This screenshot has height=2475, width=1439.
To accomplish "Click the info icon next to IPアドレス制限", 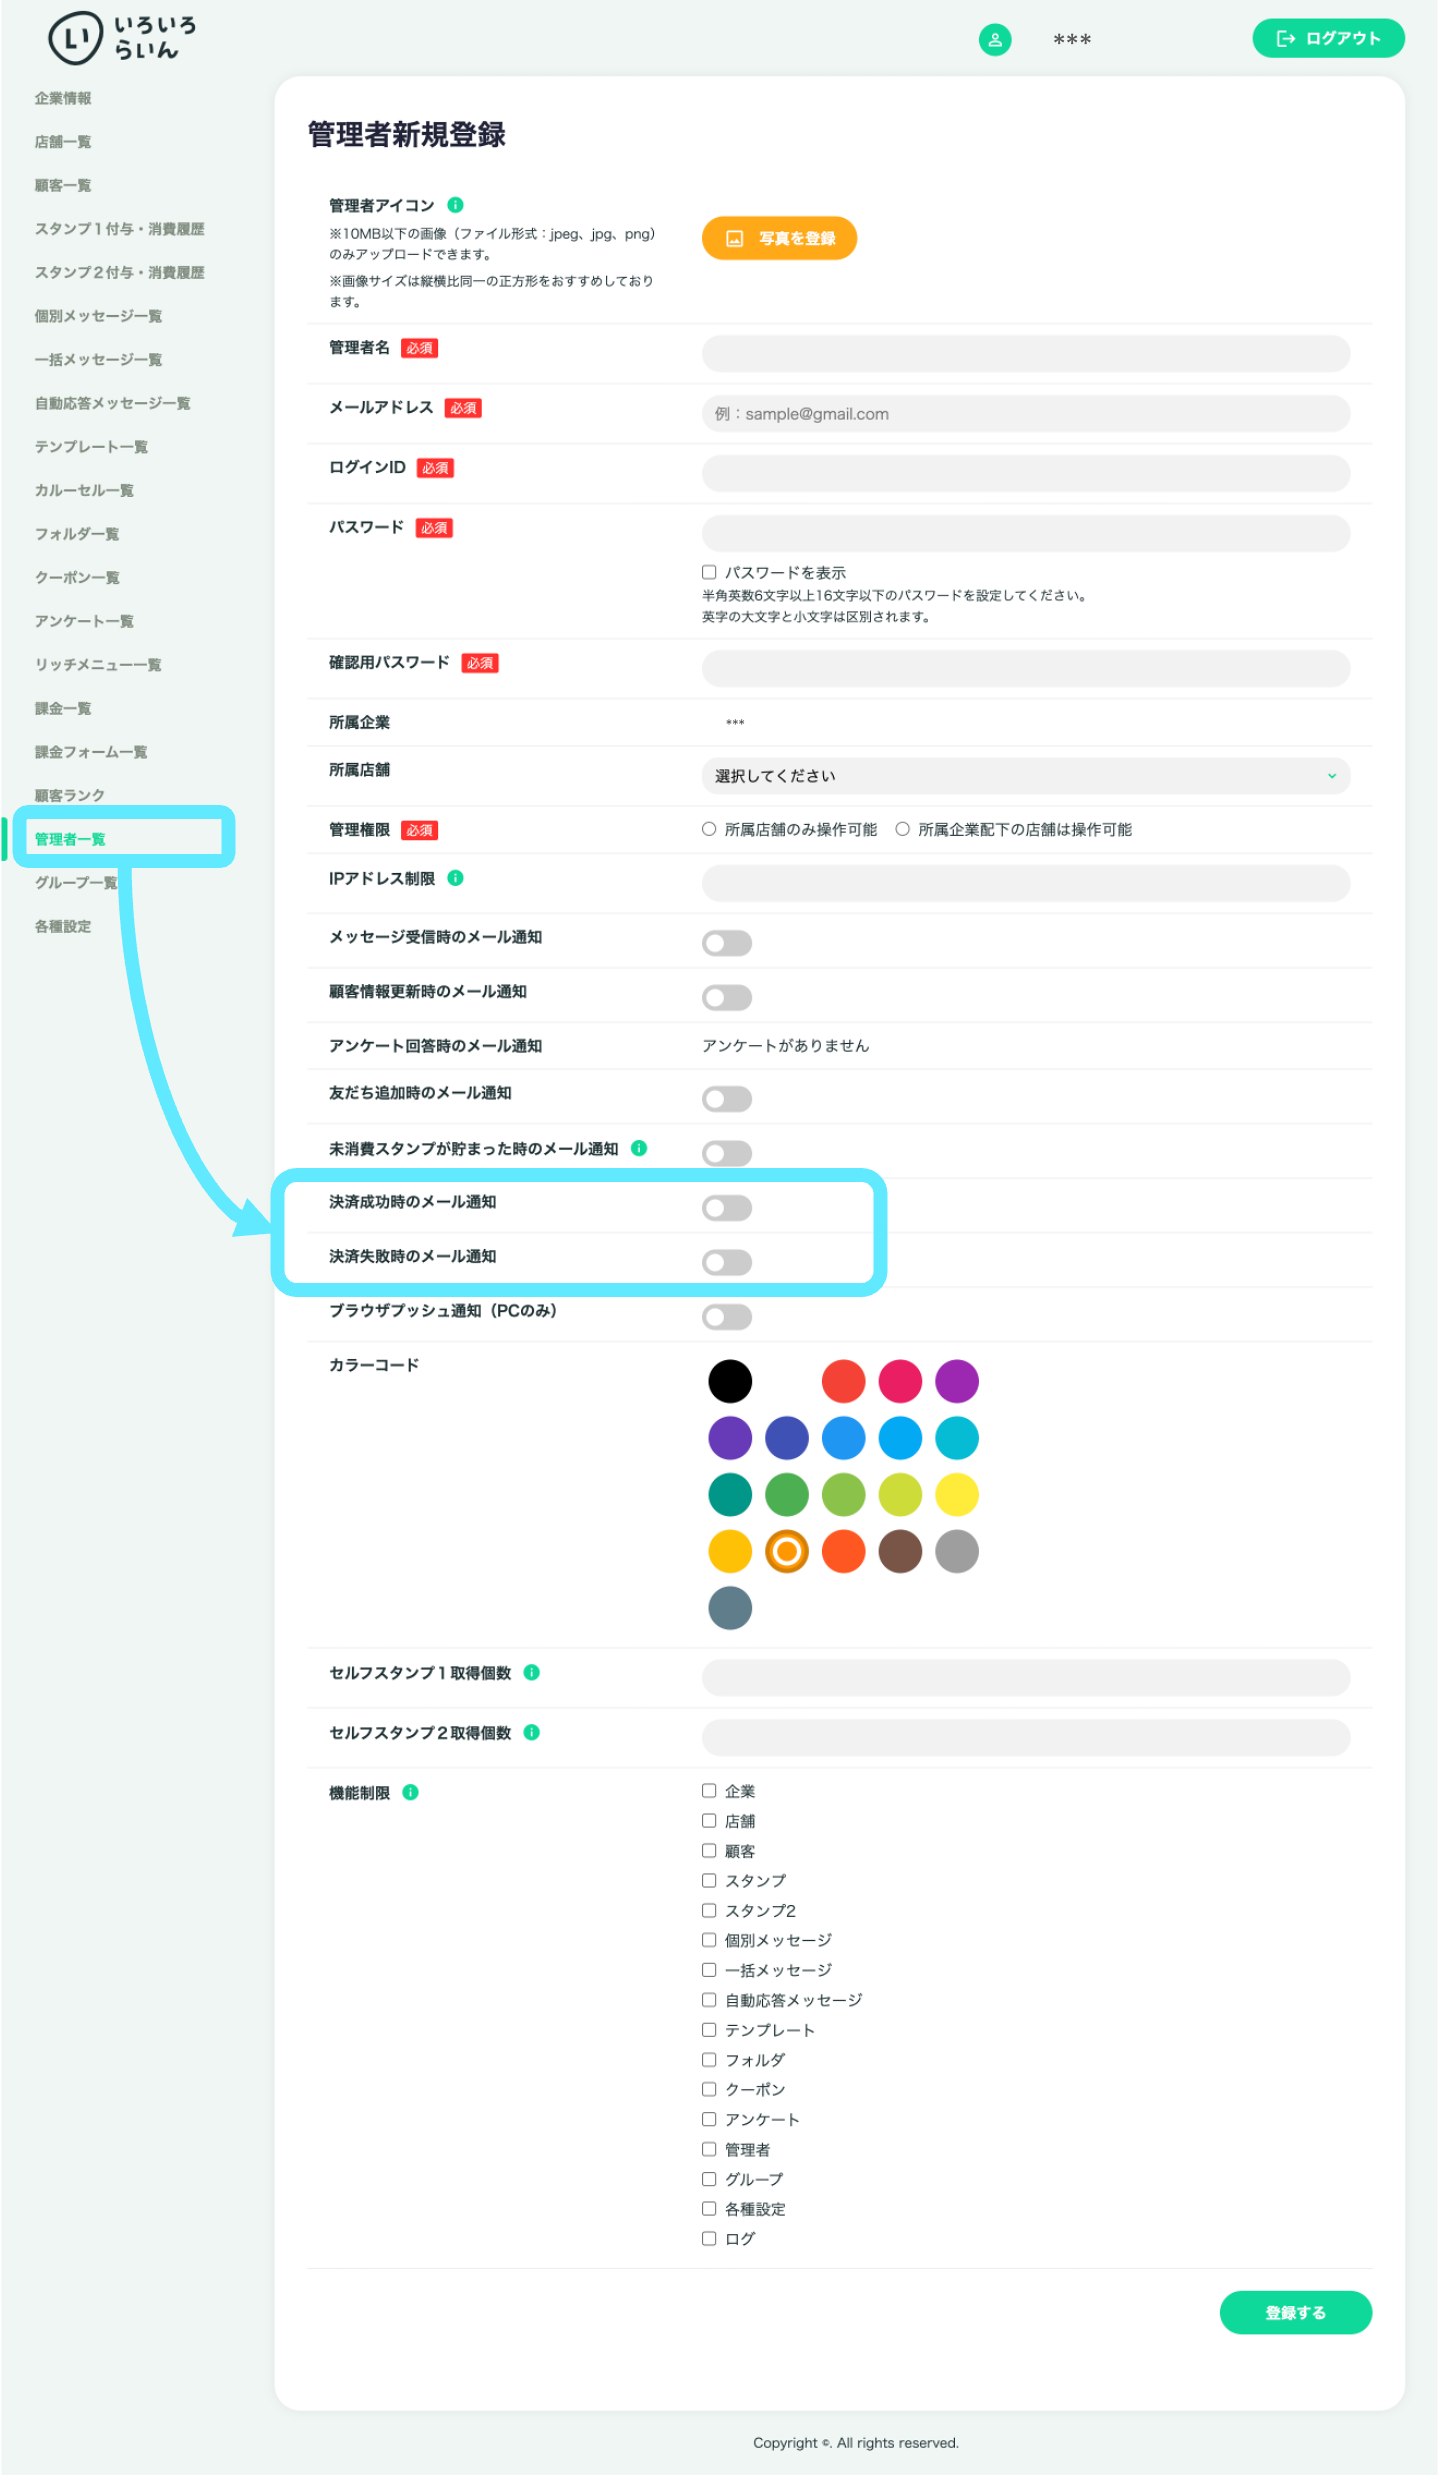I will (455, 878).
